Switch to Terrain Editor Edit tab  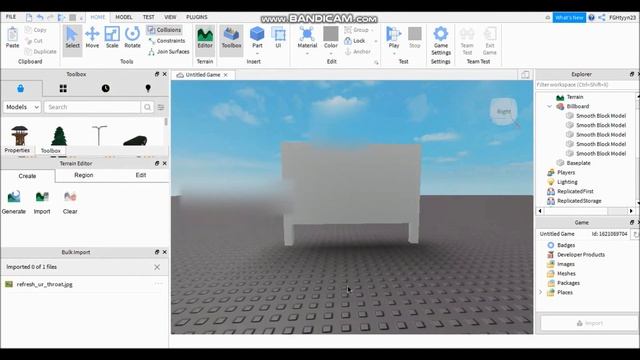pyautogui.click(x=141, y=175)
